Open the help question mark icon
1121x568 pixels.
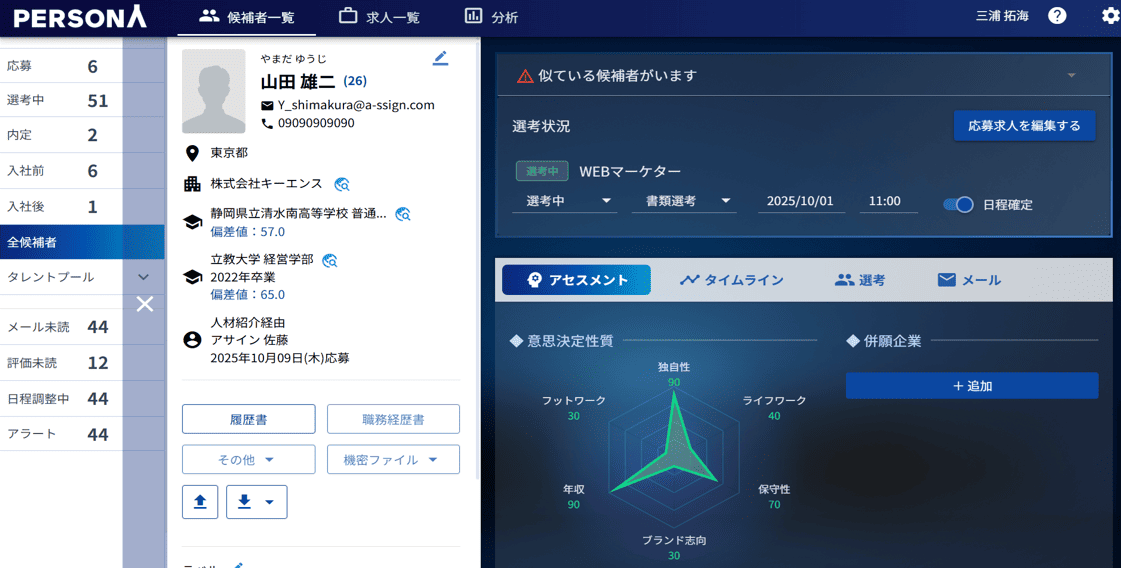[1057, 16]
